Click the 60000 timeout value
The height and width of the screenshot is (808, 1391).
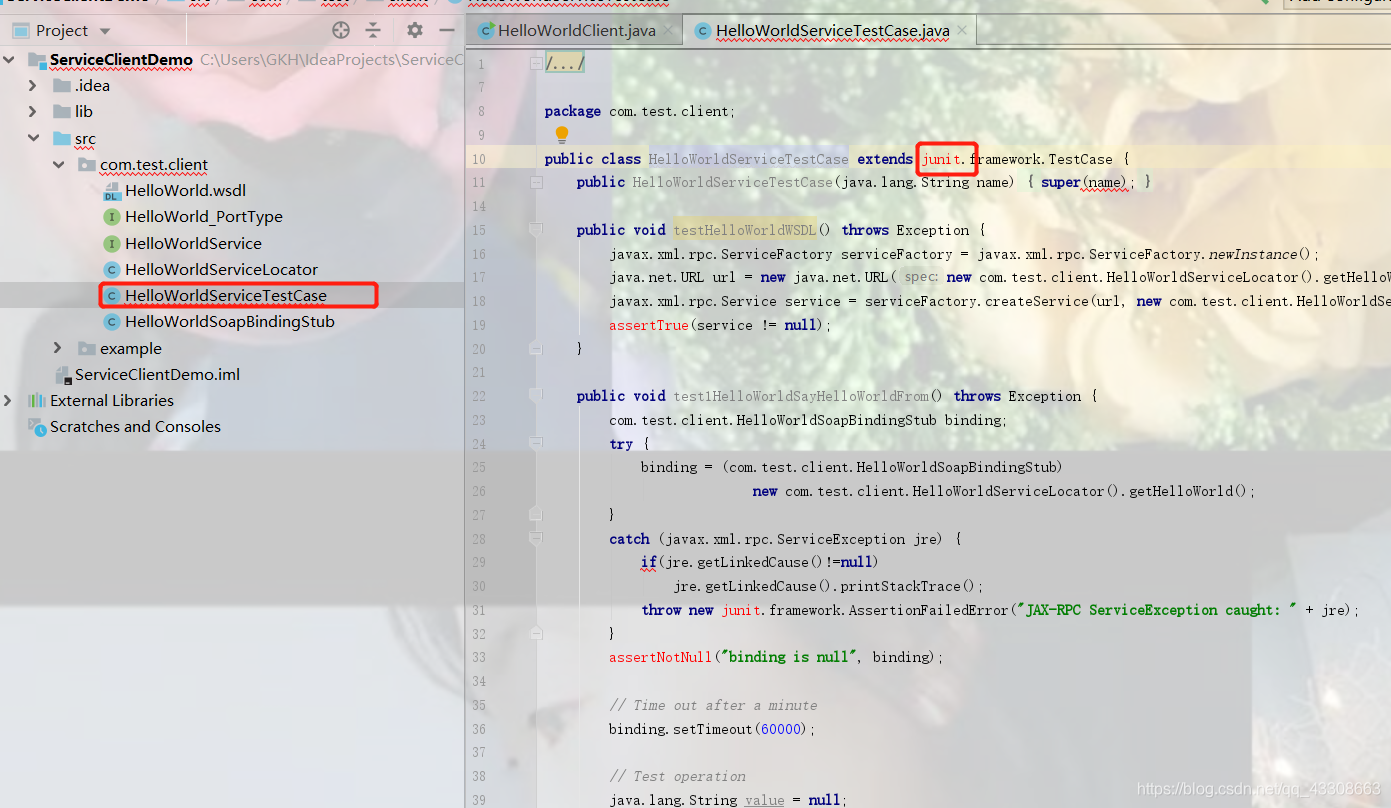[x=780, y=729]
